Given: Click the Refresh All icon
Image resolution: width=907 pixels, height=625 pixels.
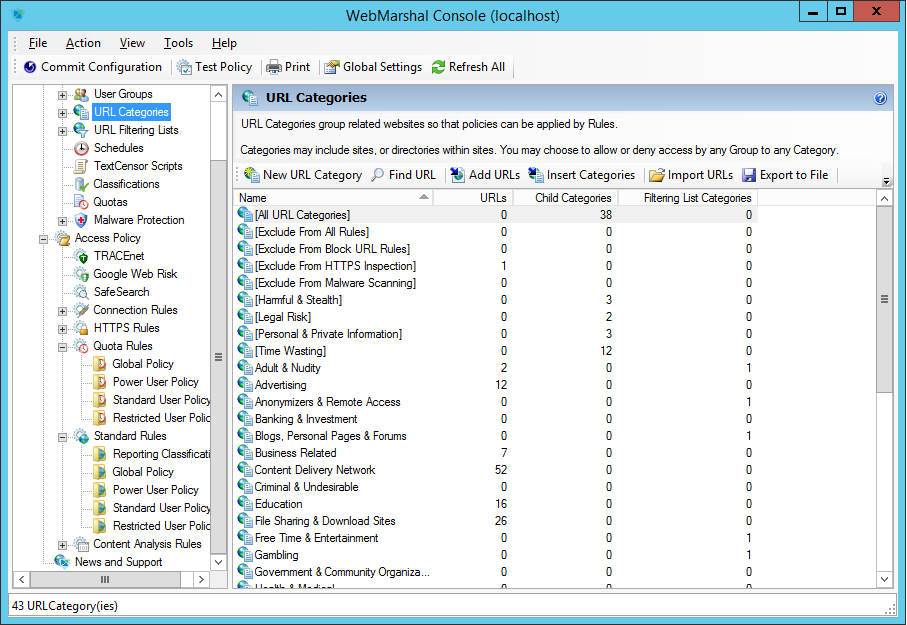Looking at the screenshot, I should pyautogui.click(x=438, y=67).
